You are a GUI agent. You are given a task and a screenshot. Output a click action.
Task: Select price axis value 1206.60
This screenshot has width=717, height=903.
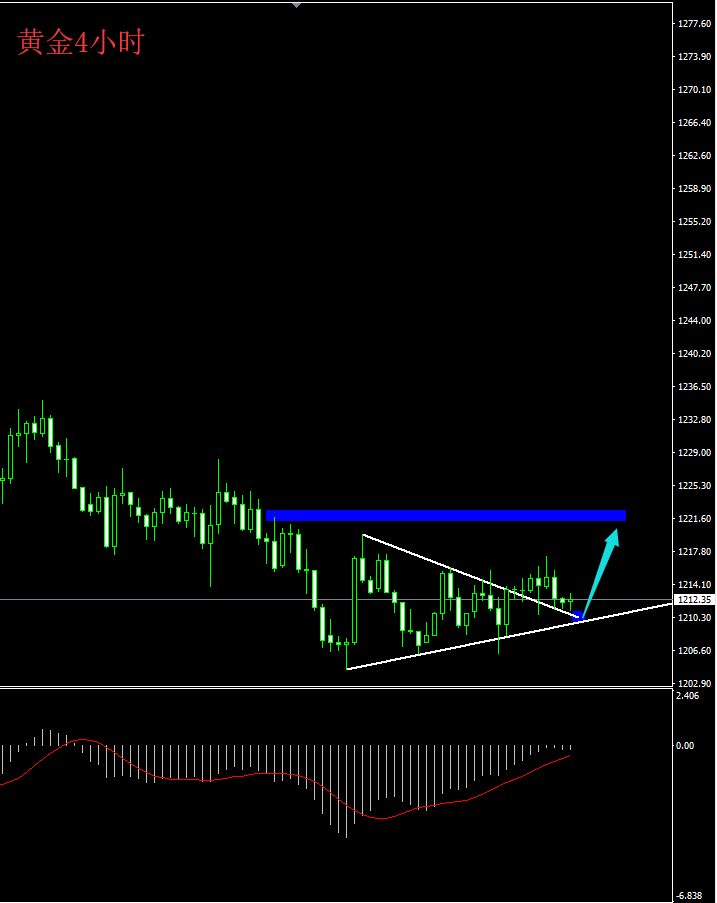(695, 651)
